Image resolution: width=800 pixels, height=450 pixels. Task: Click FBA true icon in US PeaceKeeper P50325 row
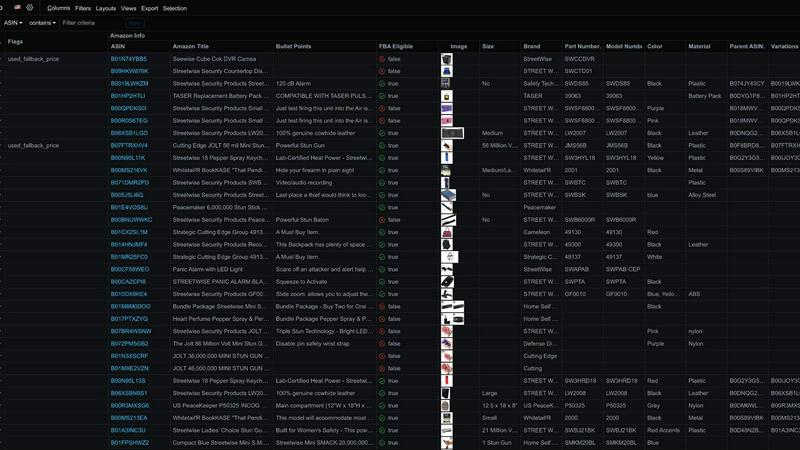(382, 406)
